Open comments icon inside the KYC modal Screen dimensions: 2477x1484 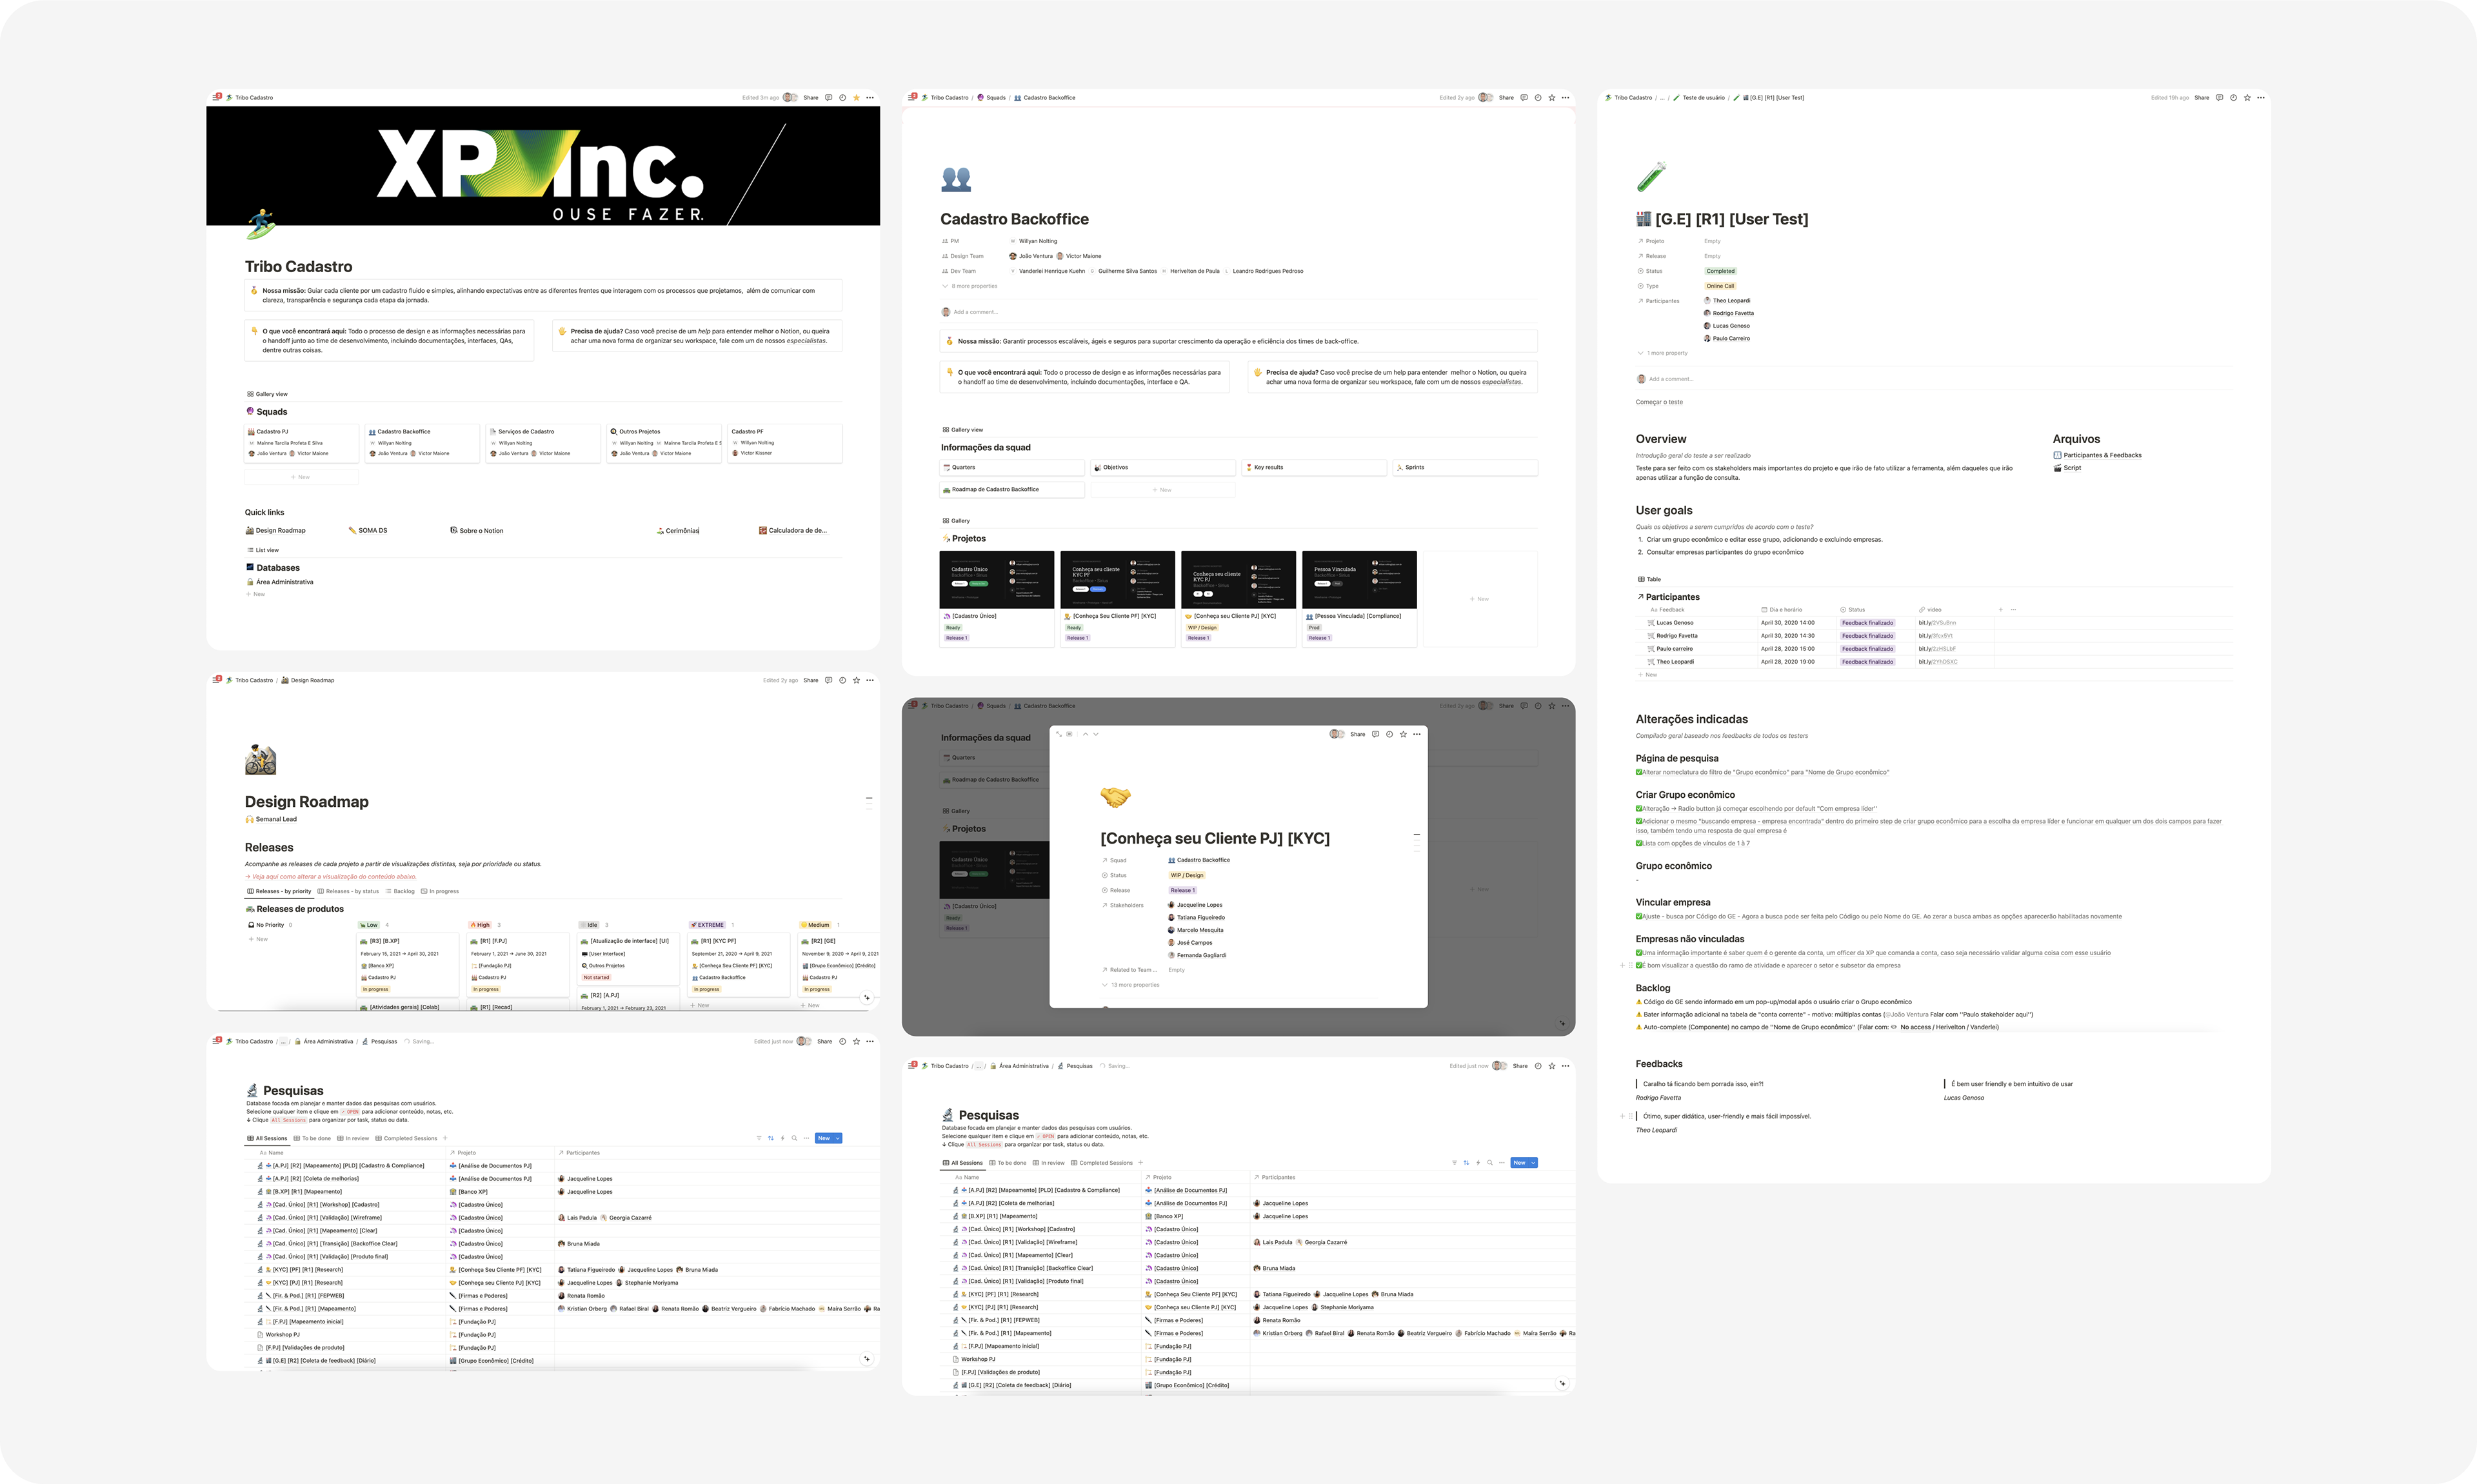pos(1375,734)
